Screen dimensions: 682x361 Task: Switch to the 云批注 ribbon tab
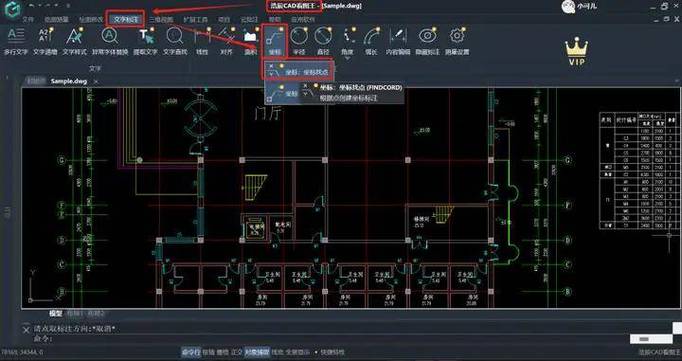coord(249,20)
